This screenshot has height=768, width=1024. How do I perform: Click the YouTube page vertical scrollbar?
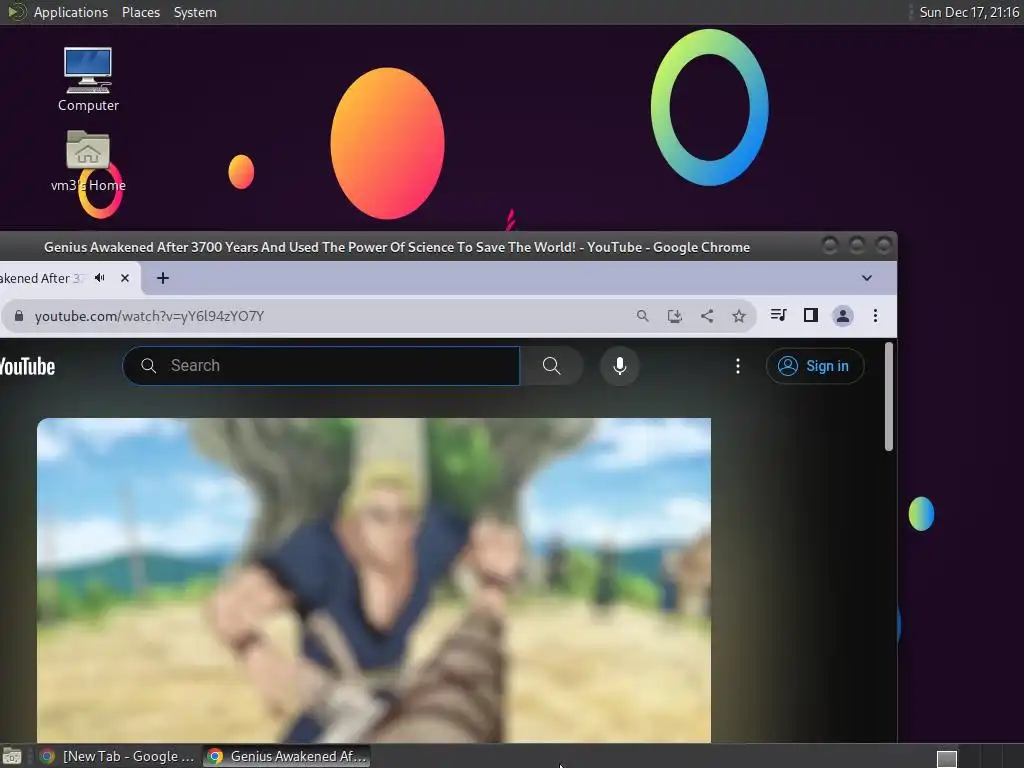(x=888, y=396)
